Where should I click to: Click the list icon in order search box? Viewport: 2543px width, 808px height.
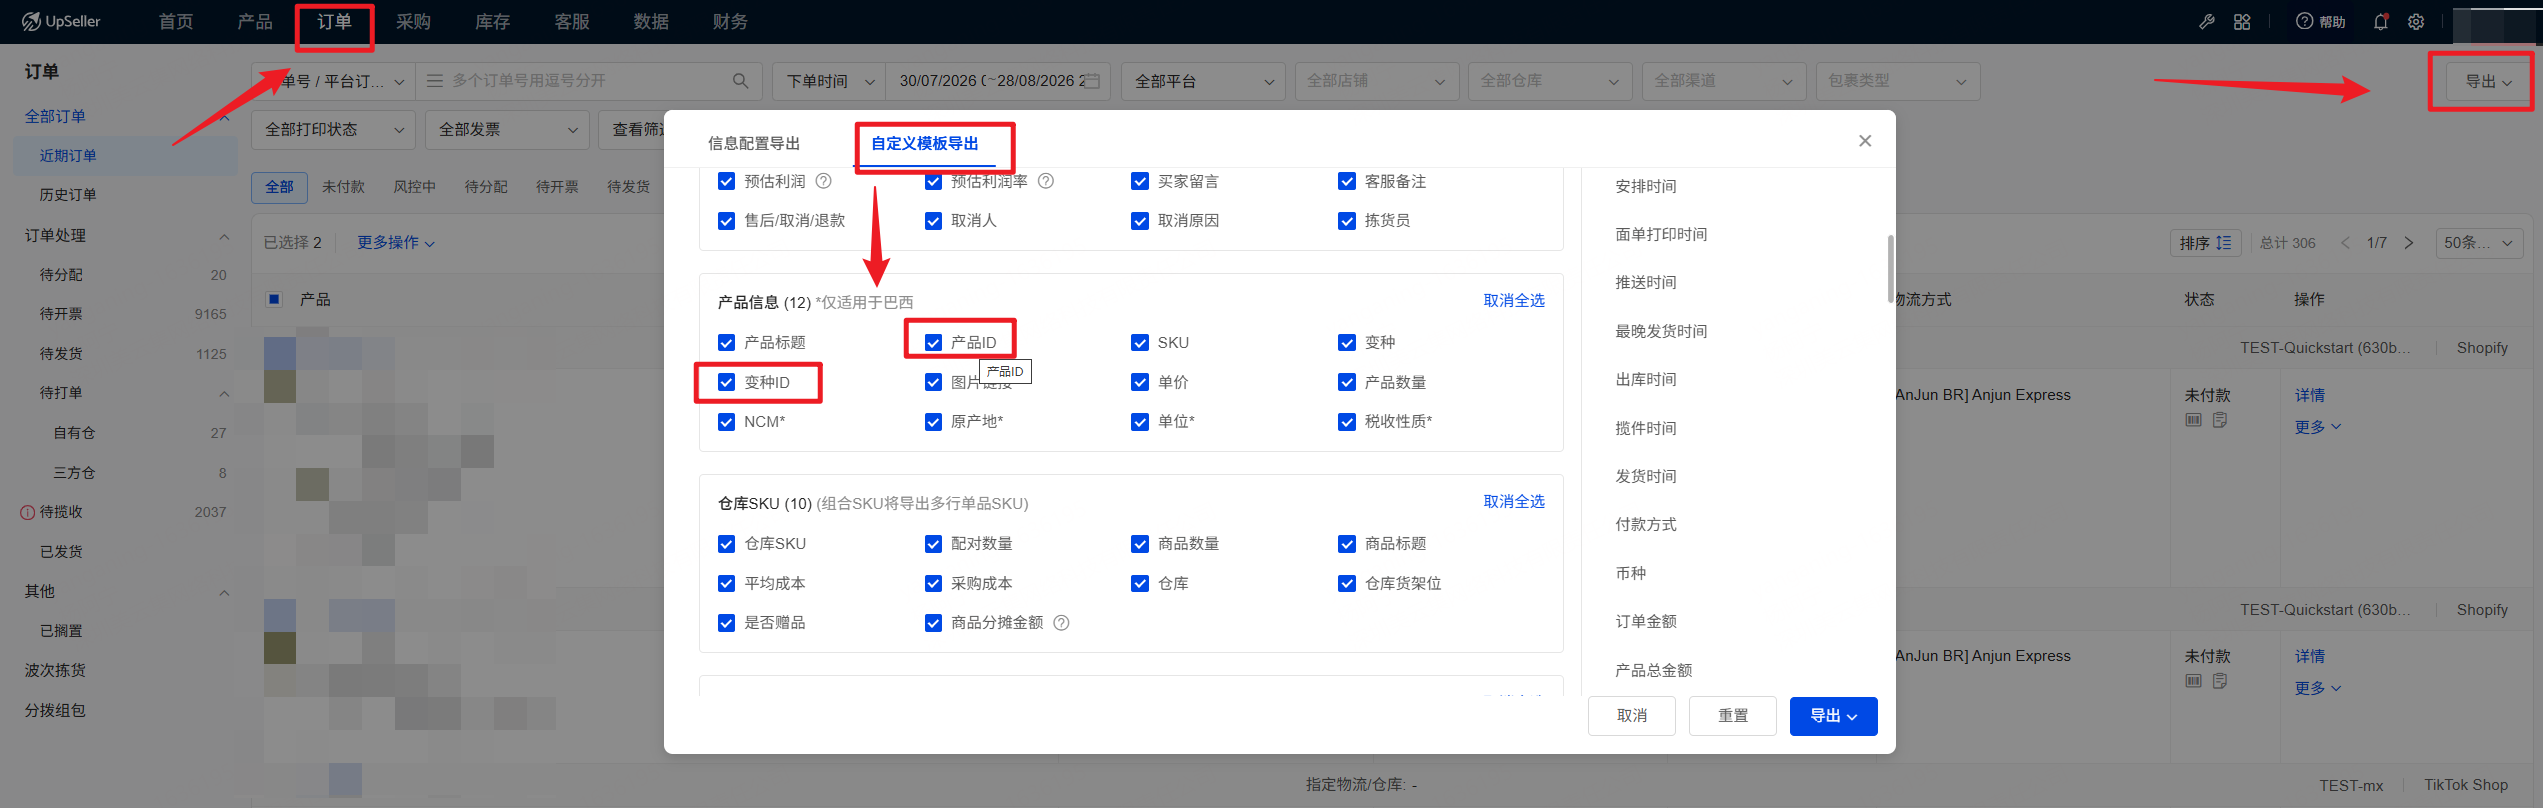(435, 80)
